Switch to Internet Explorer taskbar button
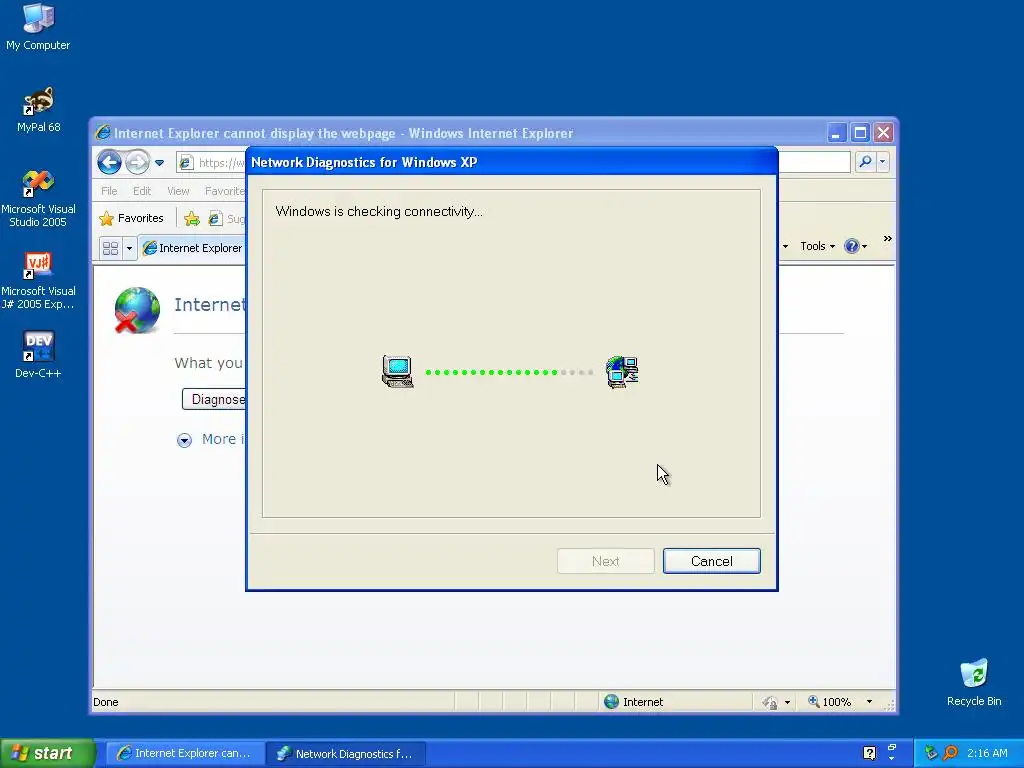The width and height of the screenshot is (1024, 768). pyautogui.click(x=185, y=754)
